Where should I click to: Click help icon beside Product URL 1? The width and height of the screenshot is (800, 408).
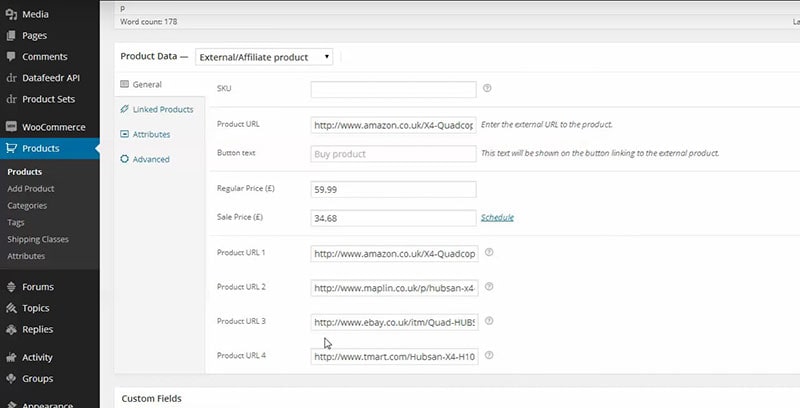tap(489, 253)
